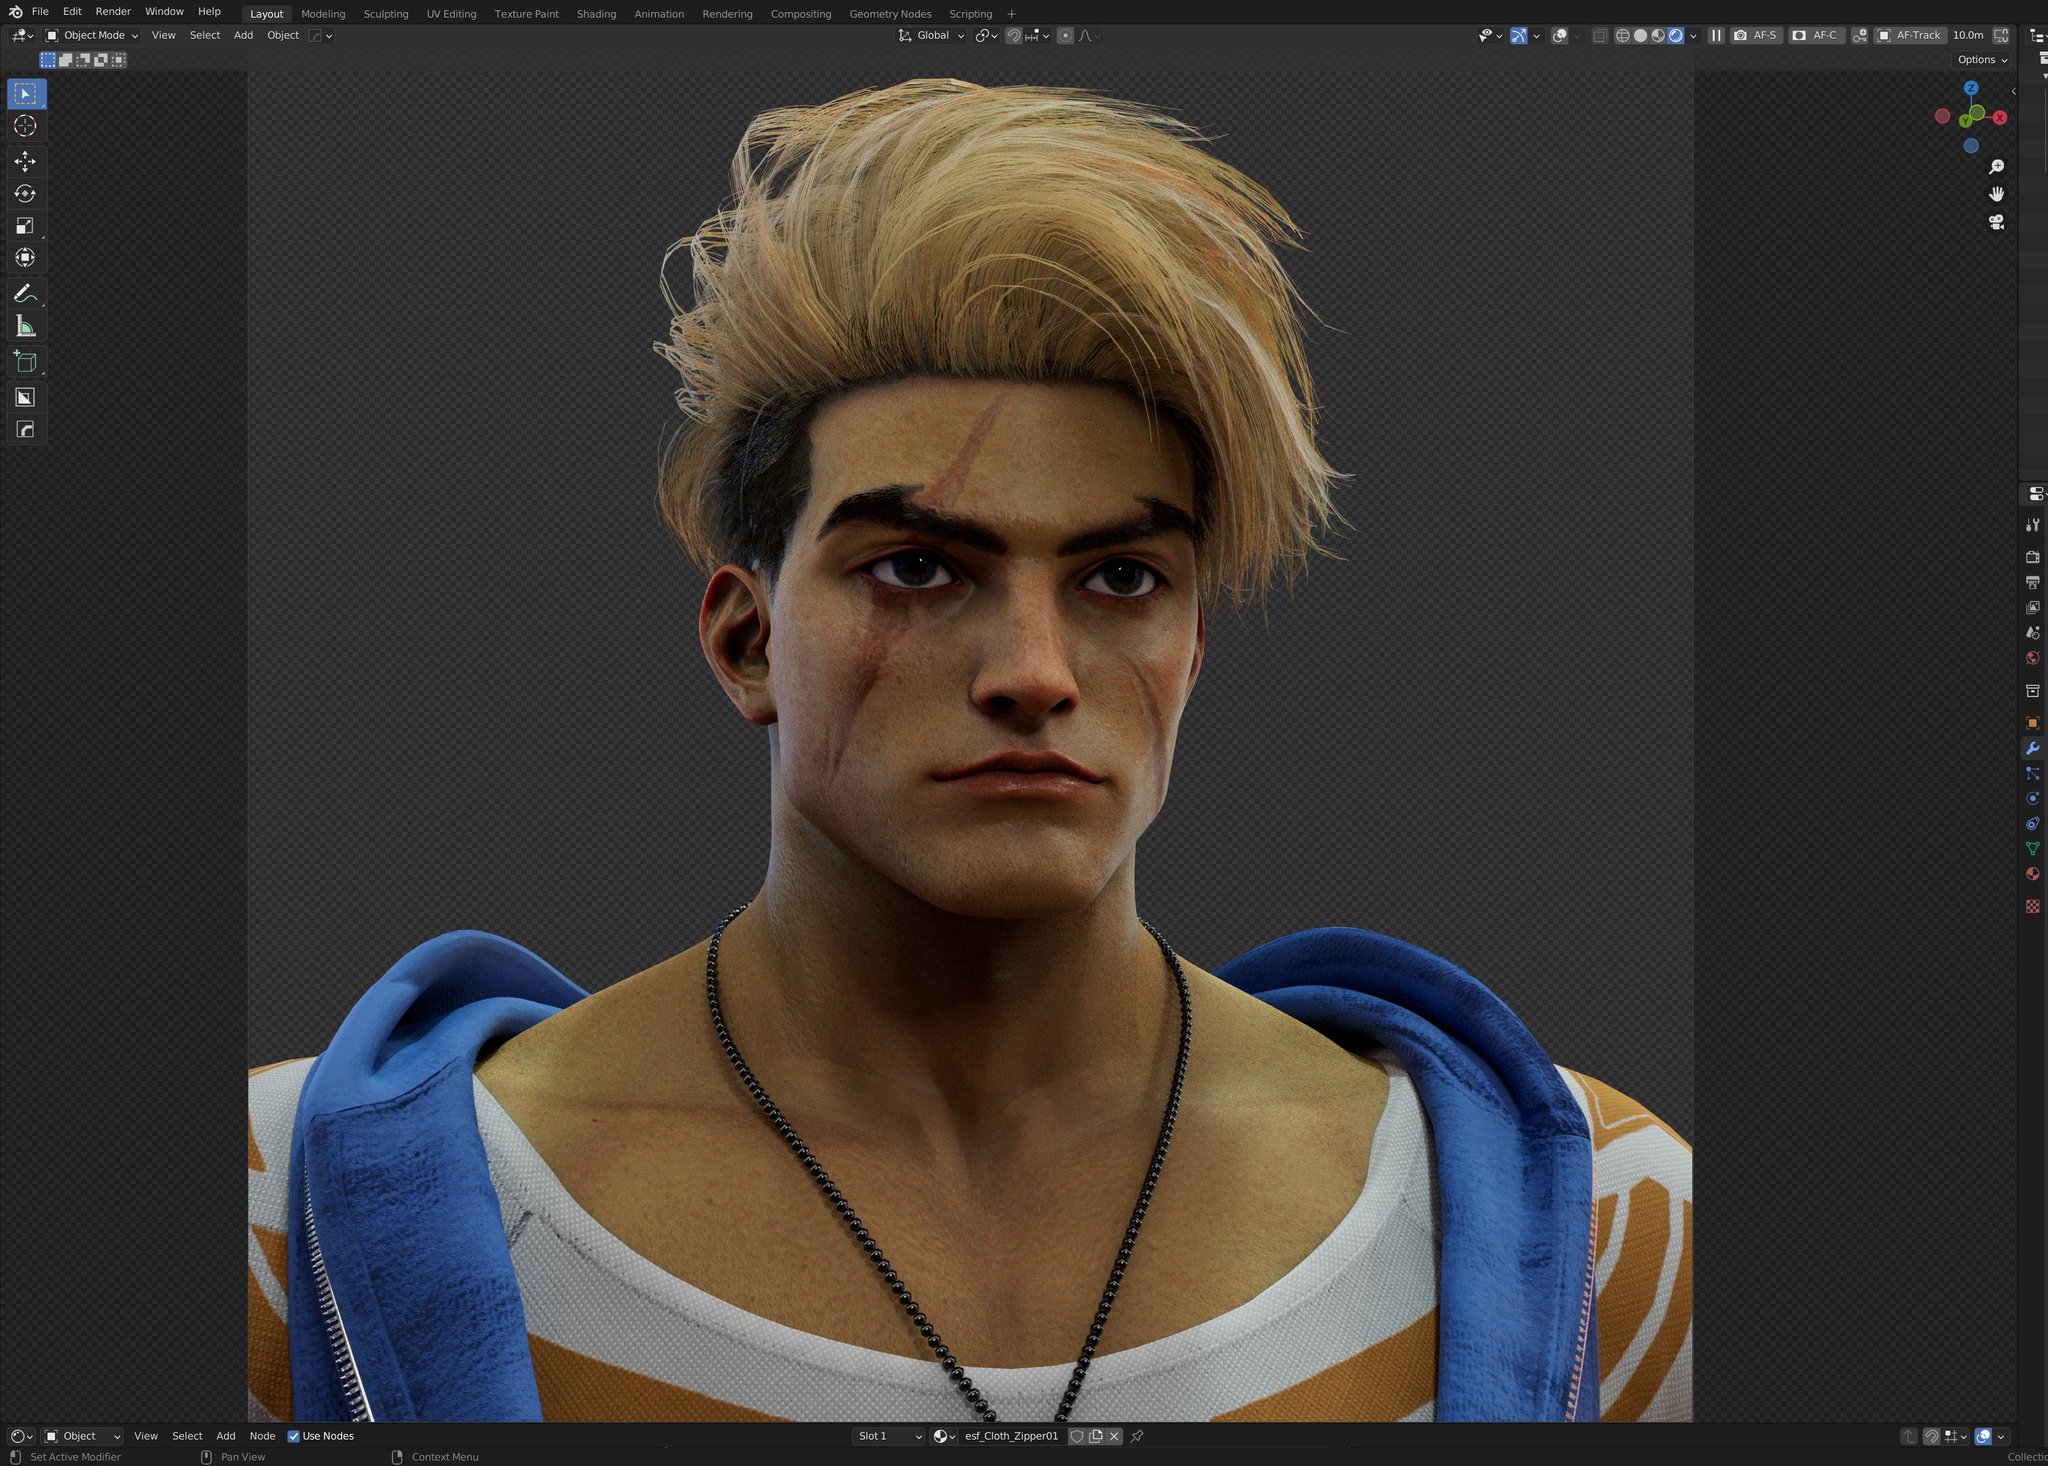
Task: Expand the Global orientation dropdown
Action: [x=932, y=35]
